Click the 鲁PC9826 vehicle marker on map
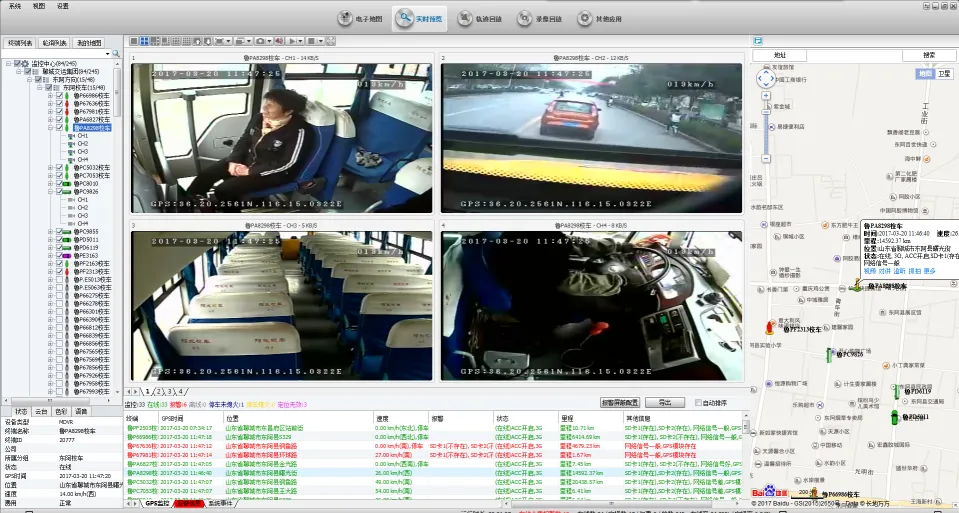The height and width of the screenshot is (513, 959). click(829, 355)
